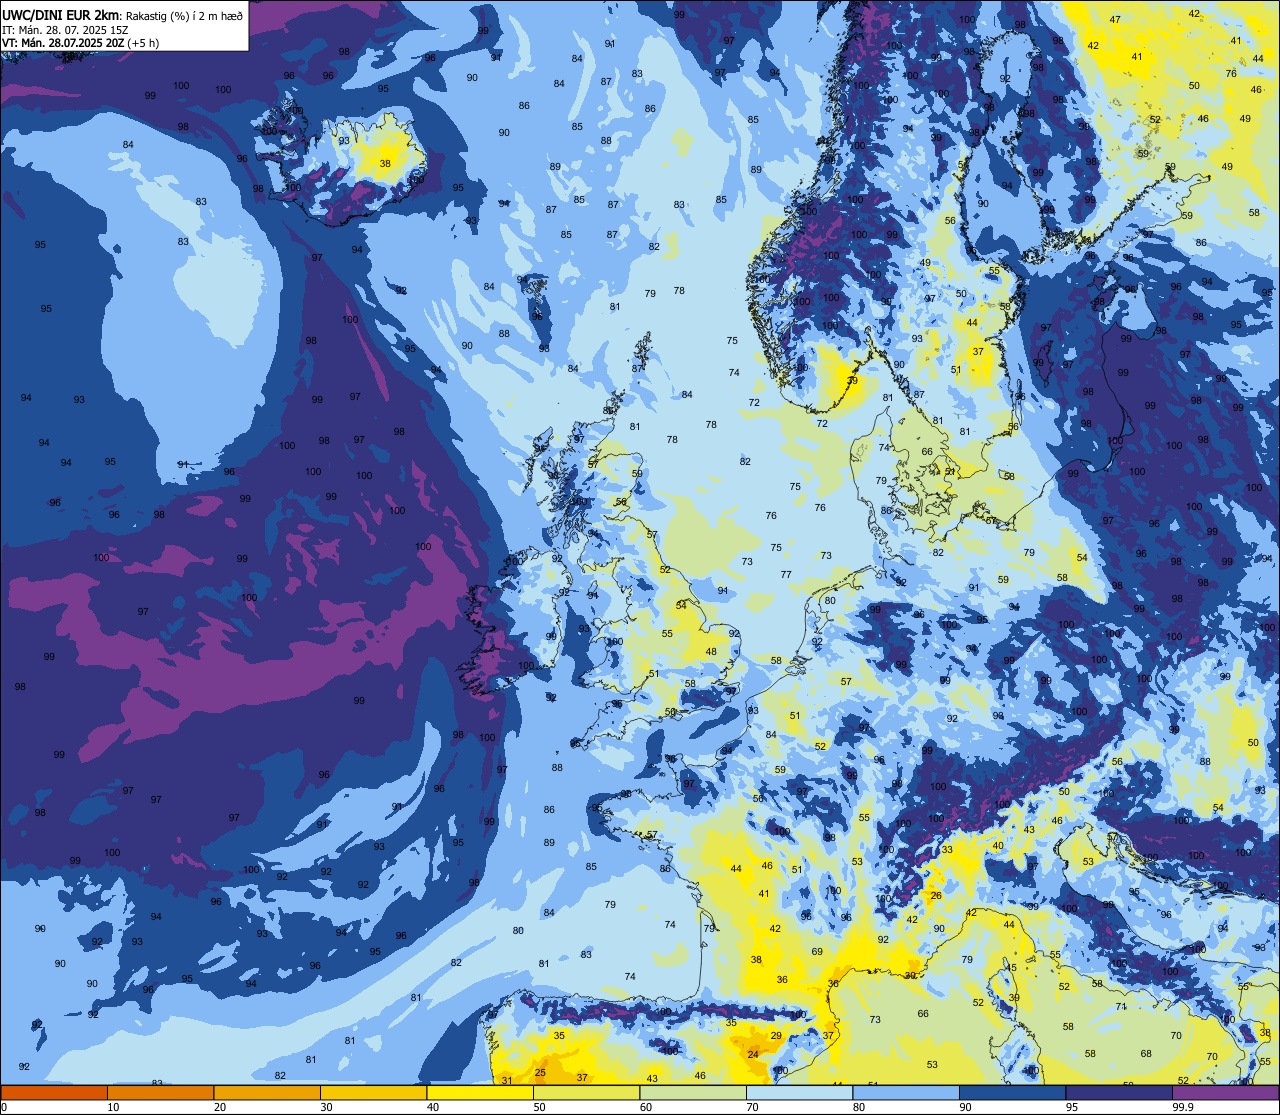
Task: Click the 'UWC/DINI EUR 2km' title text
Action: click(x=61, y=15)
